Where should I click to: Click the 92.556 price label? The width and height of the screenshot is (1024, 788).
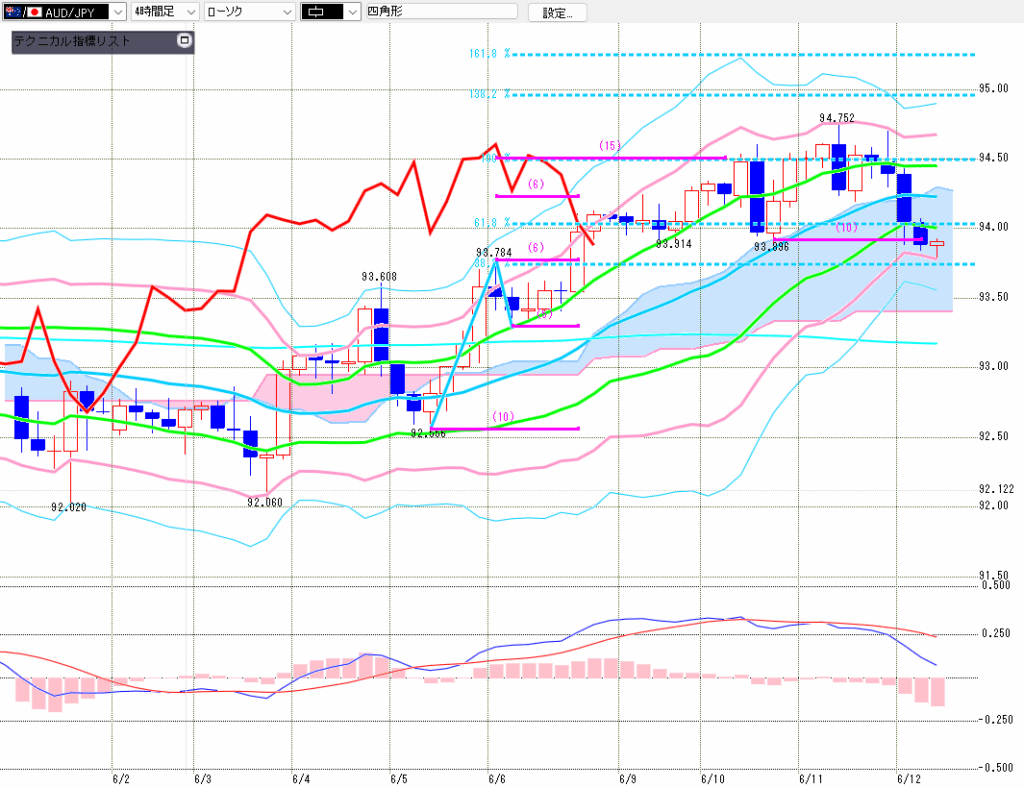click(x=428, y=433)
